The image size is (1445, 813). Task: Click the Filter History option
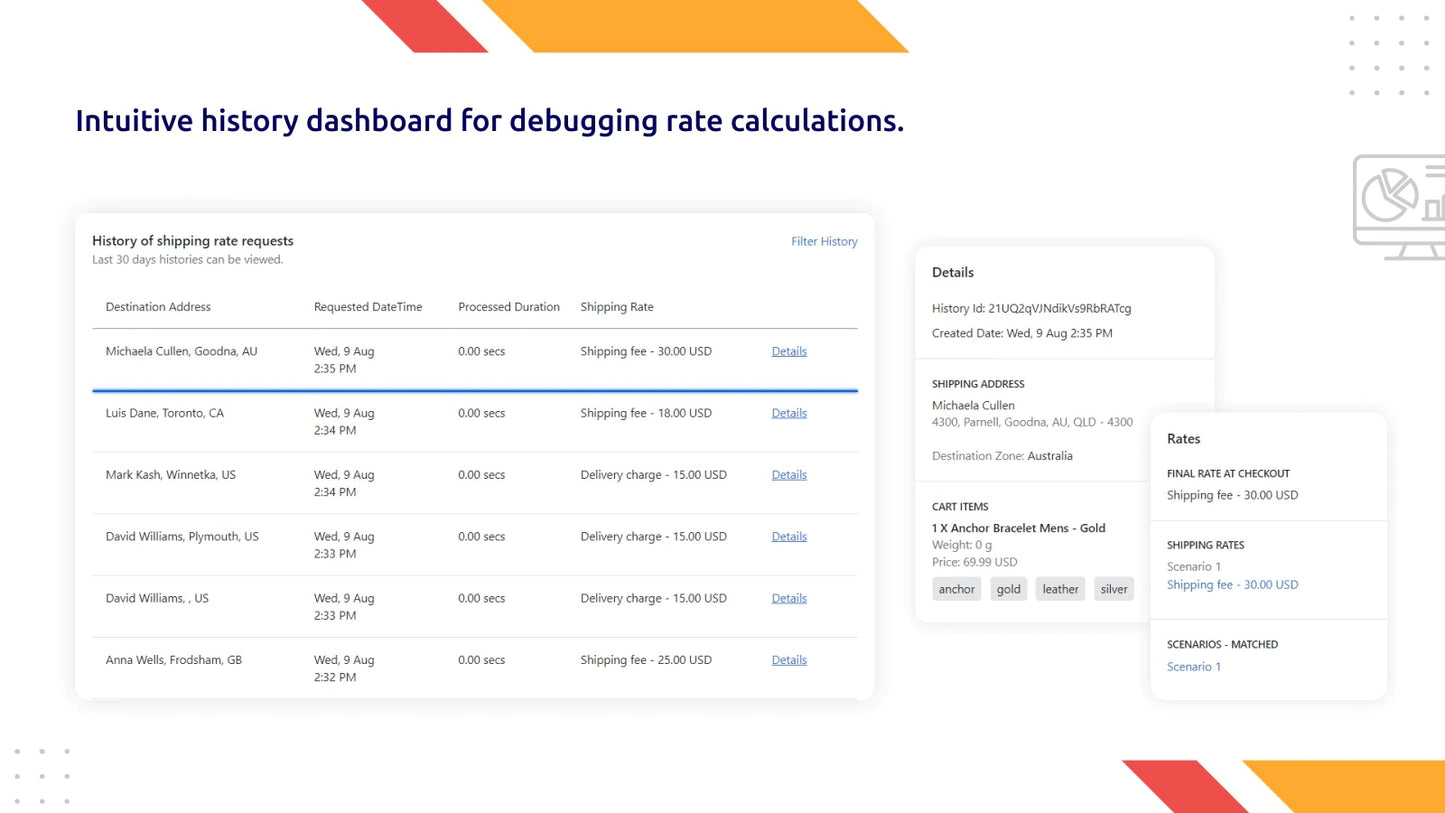[x=824, y=241]
